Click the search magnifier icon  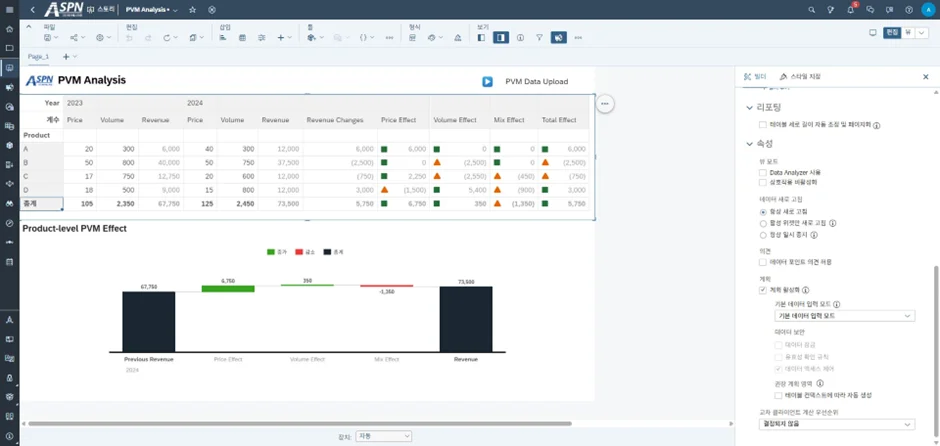tap(811, 10)
